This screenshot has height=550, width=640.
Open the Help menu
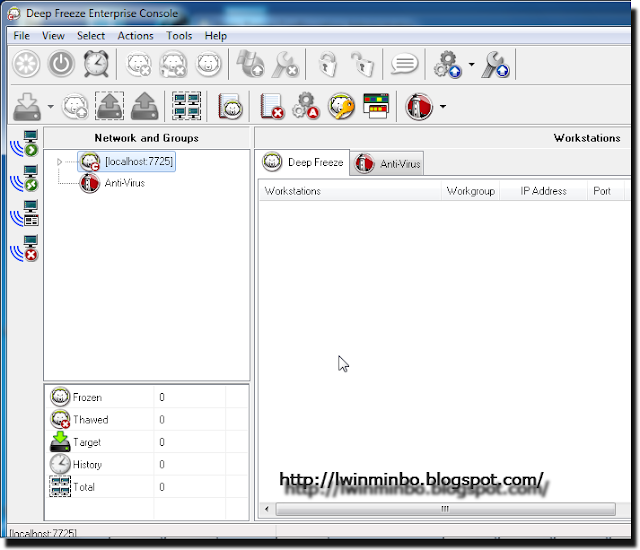click(x=216, y=36)
